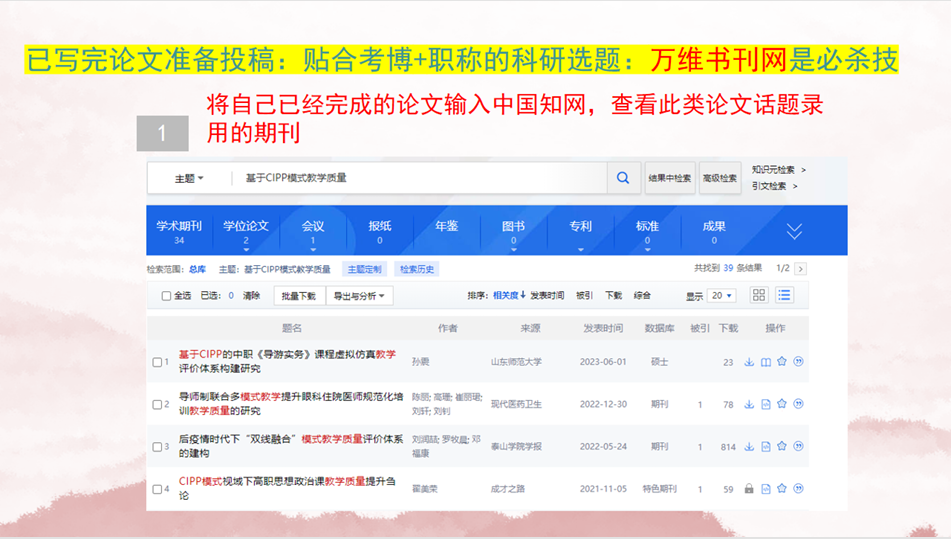
Task: Tick checkbox for result number 1
Action: [x=157, y=362]
